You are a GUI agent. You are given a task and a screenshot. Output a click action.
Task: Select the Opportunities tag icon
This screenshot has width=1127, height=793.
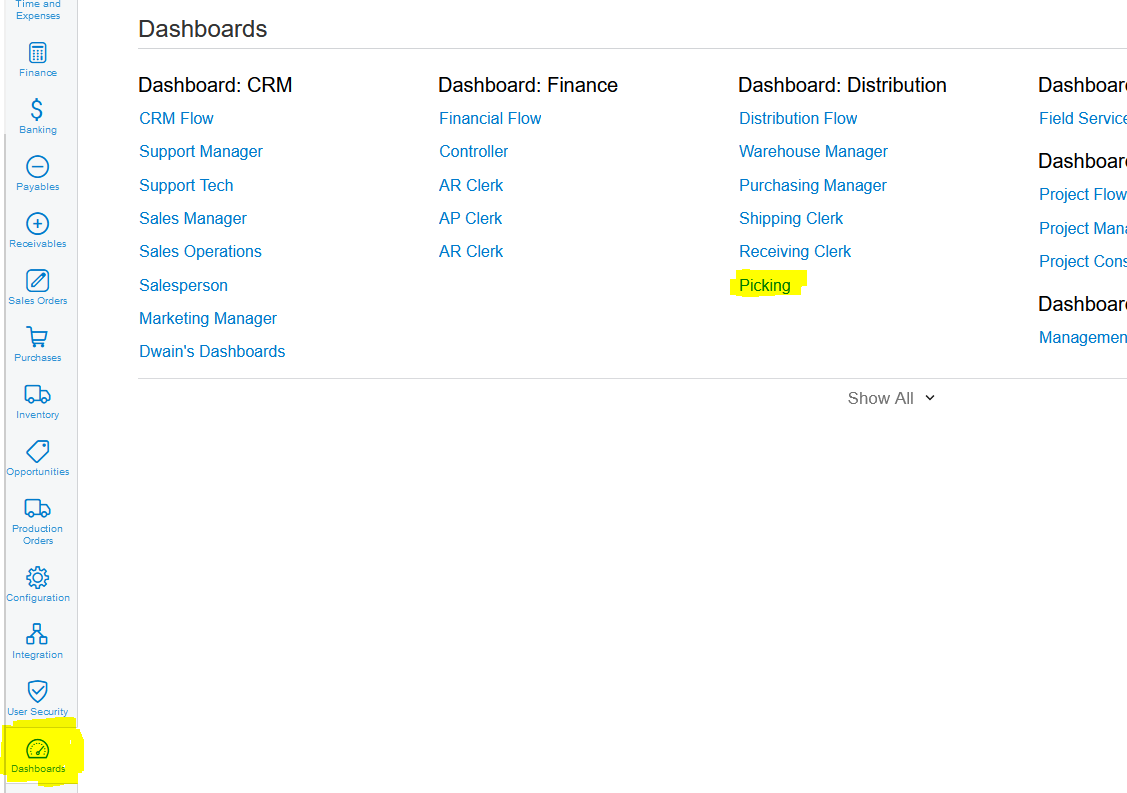[38, 452]
